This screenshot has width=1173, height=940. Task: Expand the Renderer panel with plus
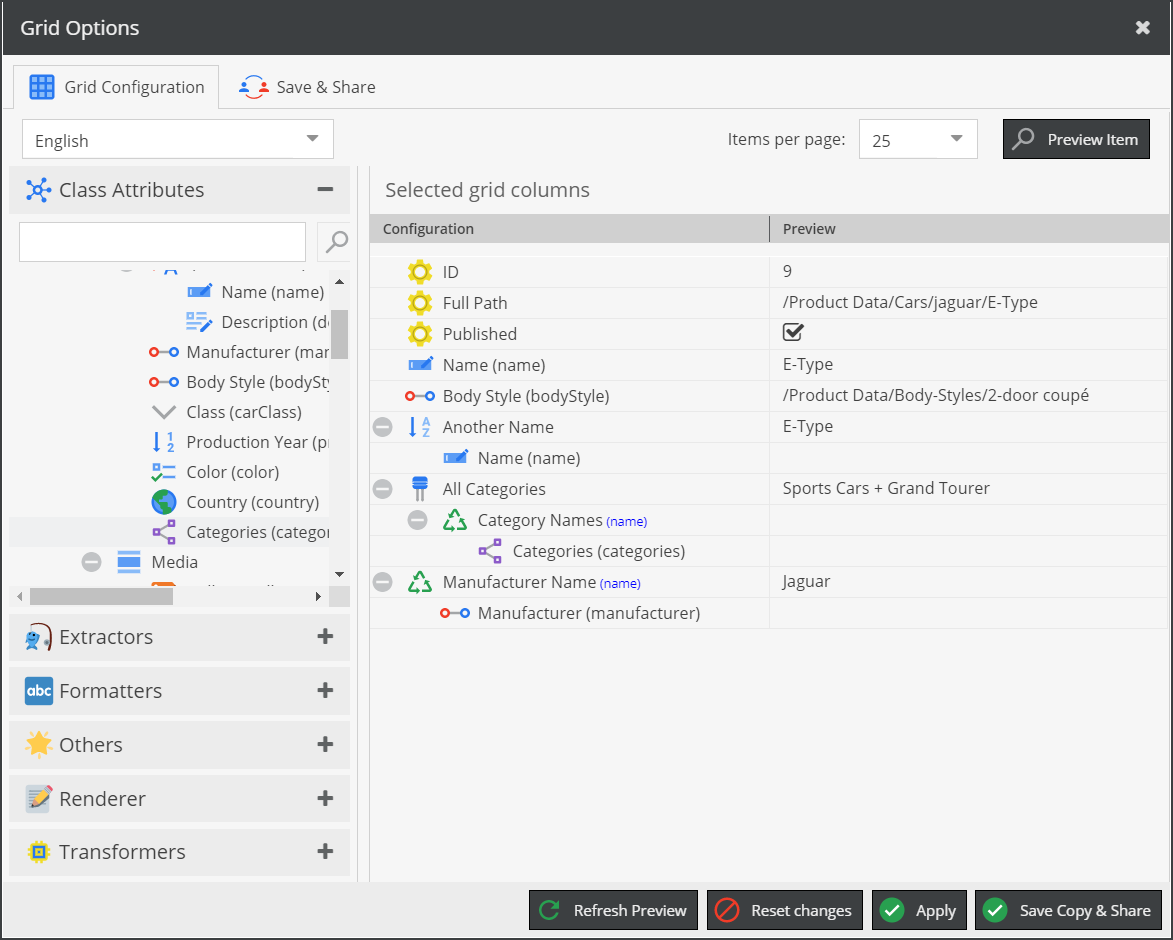point(325,798)
